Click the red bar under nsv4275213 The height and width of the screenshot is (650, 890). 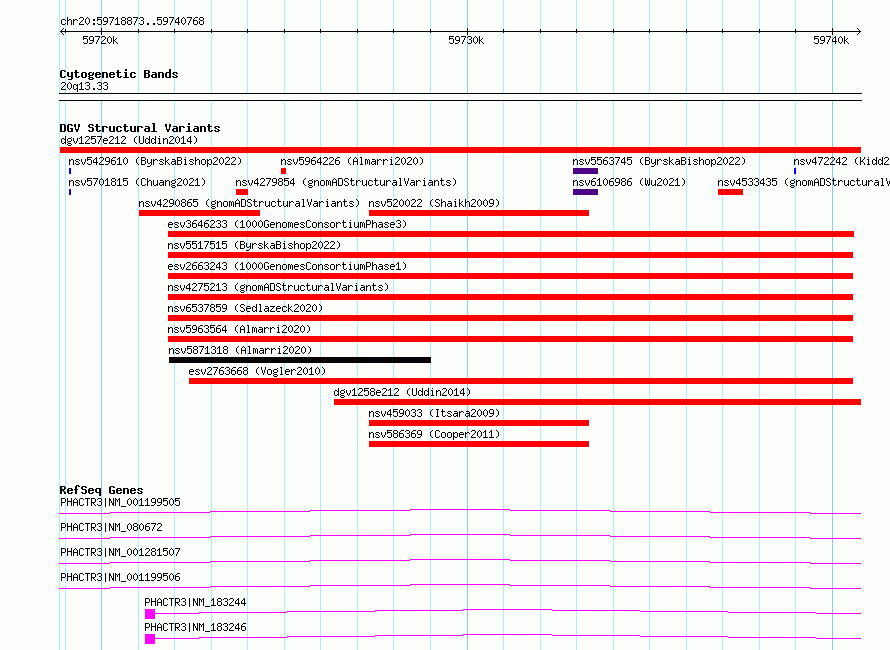pos(510,297)
